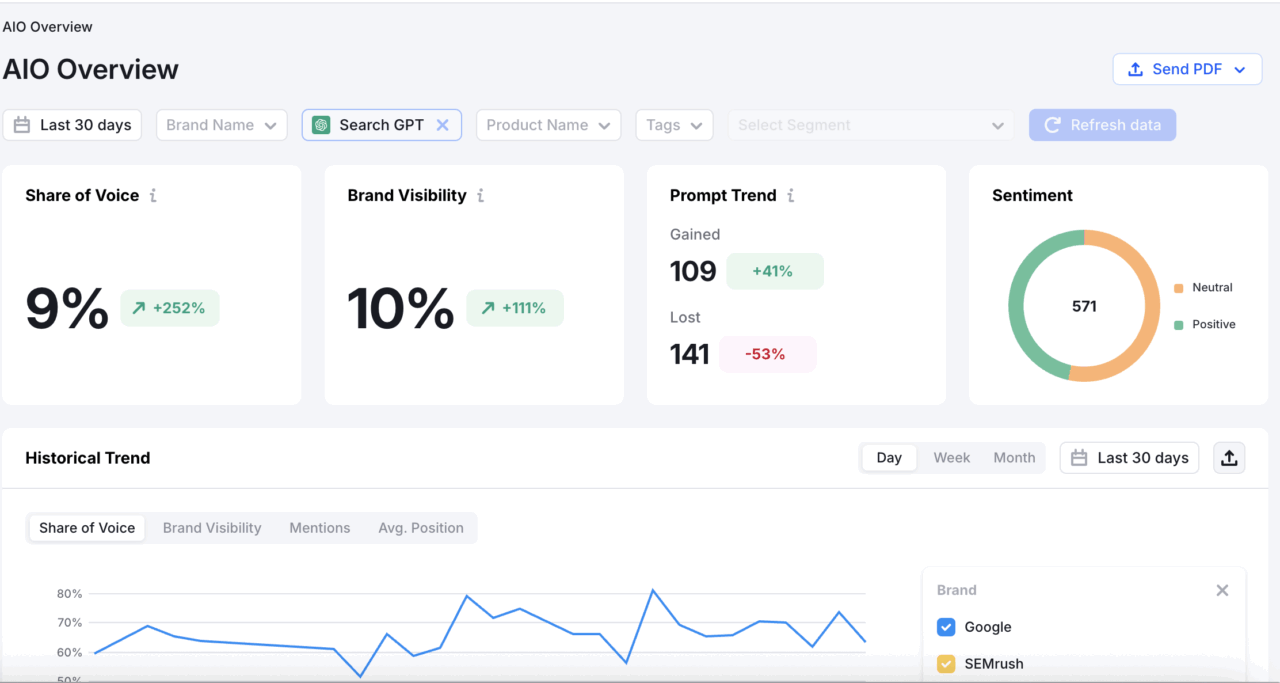
Task: Open the Select Segment dropdown
Action: [870, 125]
